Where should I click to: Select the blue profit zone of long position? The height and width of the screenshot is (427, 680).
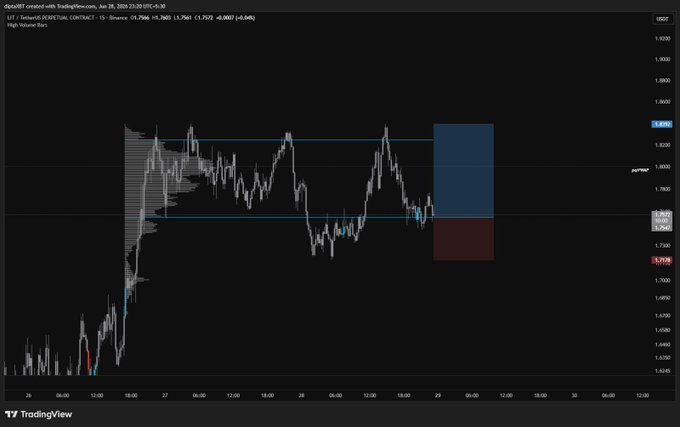pos(463,171)
